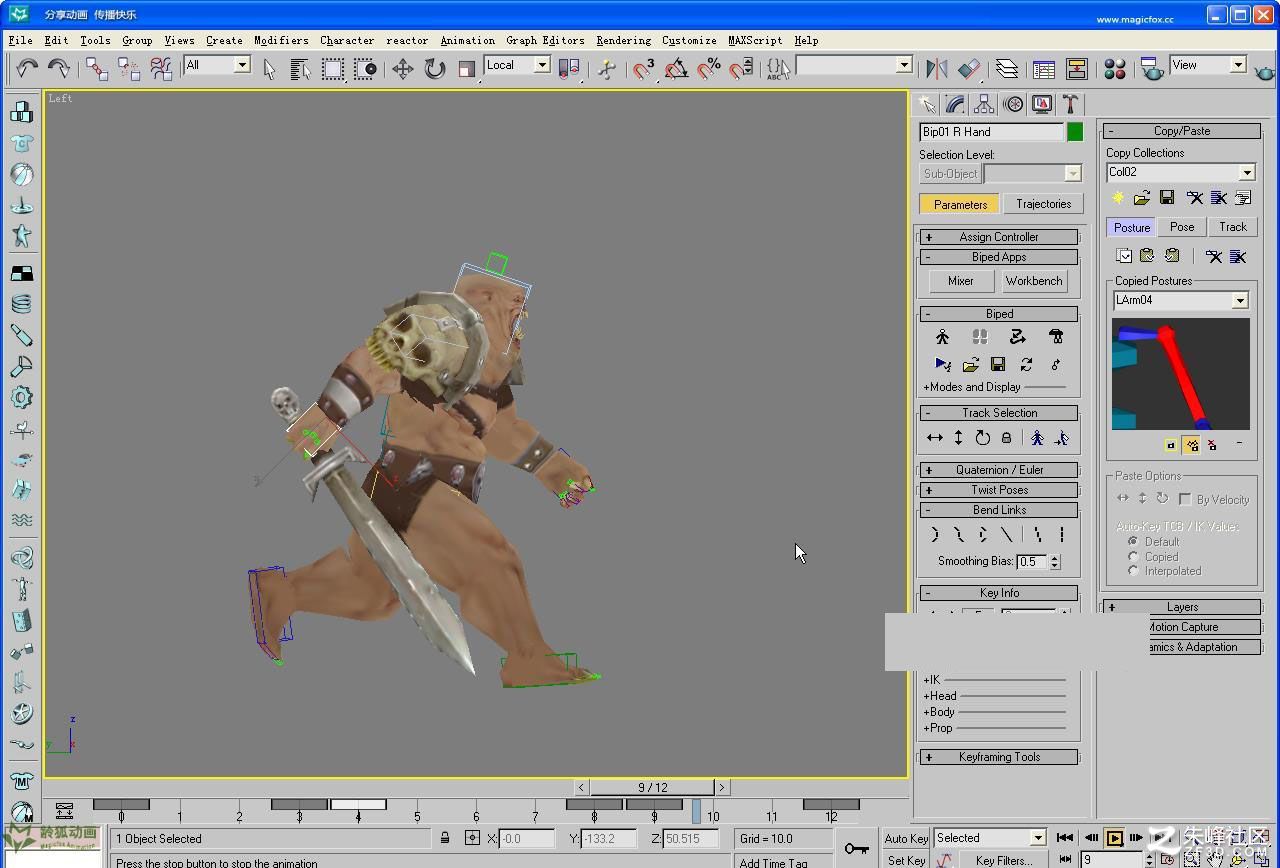Toggle Lock COM Keying in Track Selection
Image resolution: width=1280 pixels, height=868 pixels.
pos(1006,437)
